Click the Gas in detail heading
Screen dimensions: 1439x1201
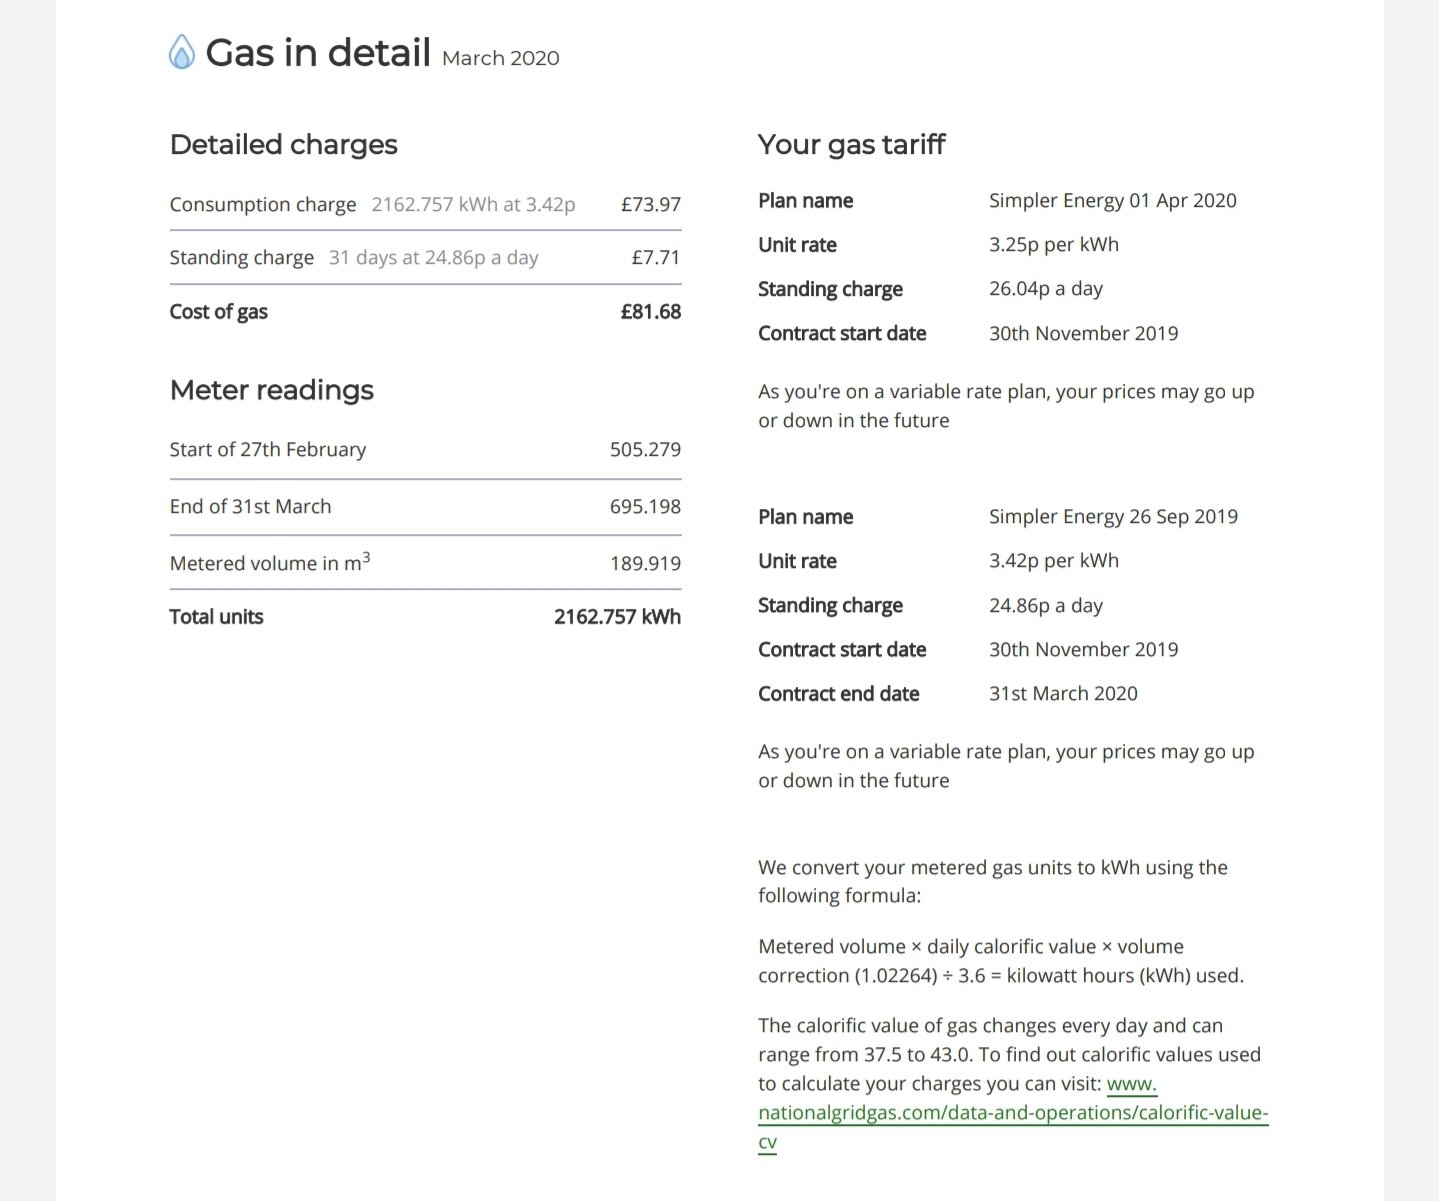[x=318, y=52]
